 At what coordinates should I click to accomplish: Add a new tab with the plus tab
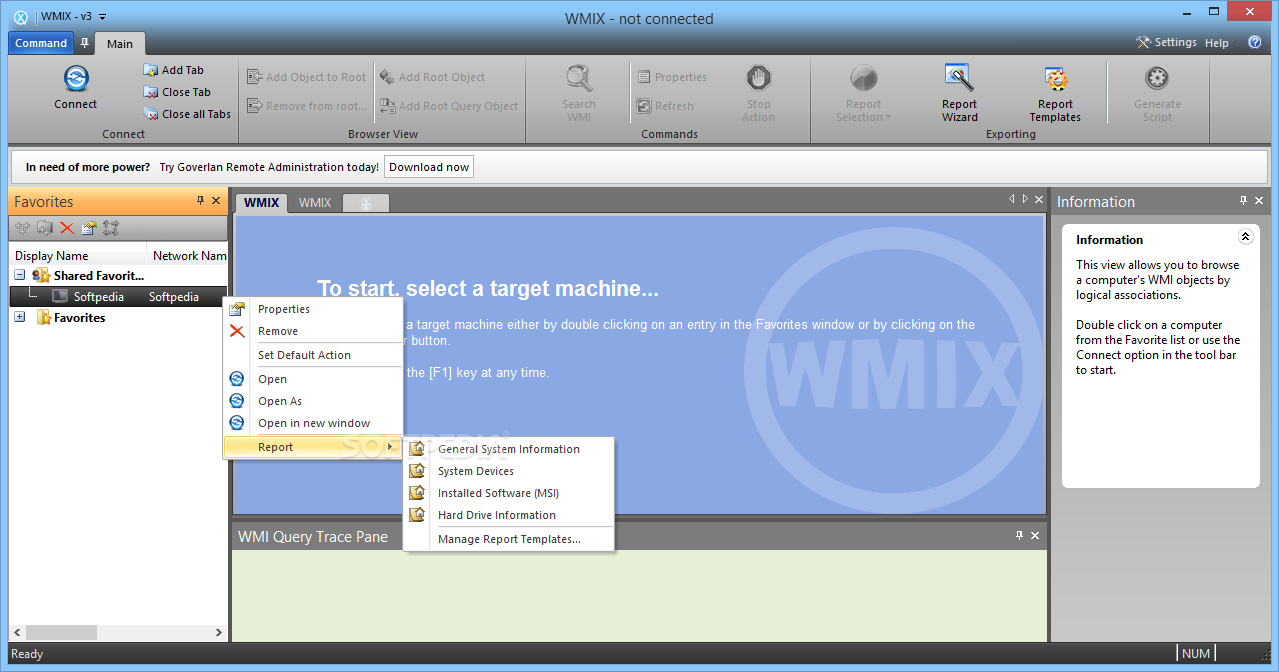[x=365, y=203]
